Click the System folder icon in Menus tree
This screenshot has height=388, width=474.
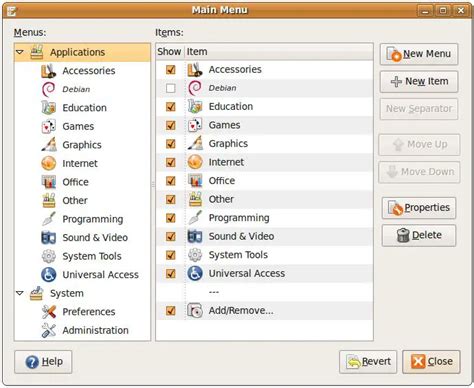coord(37,293)
